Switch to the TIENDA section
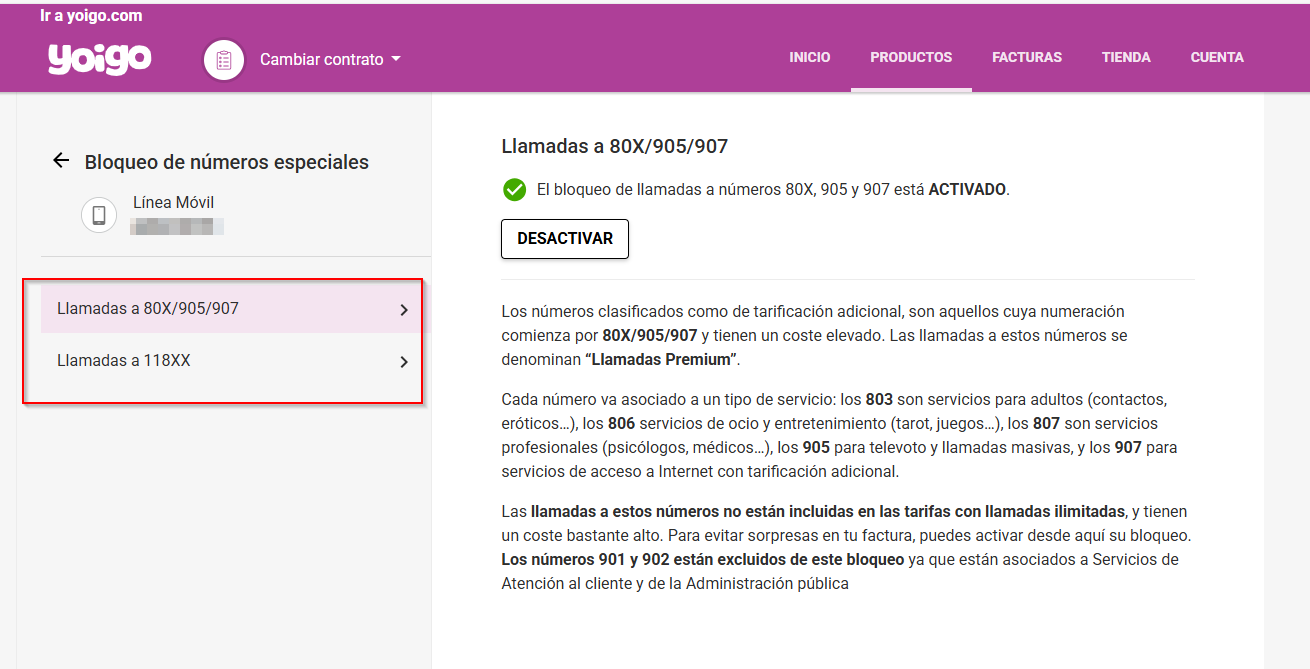The width and height of the screenshot is (1310, 669). (x=1126, y=57)
